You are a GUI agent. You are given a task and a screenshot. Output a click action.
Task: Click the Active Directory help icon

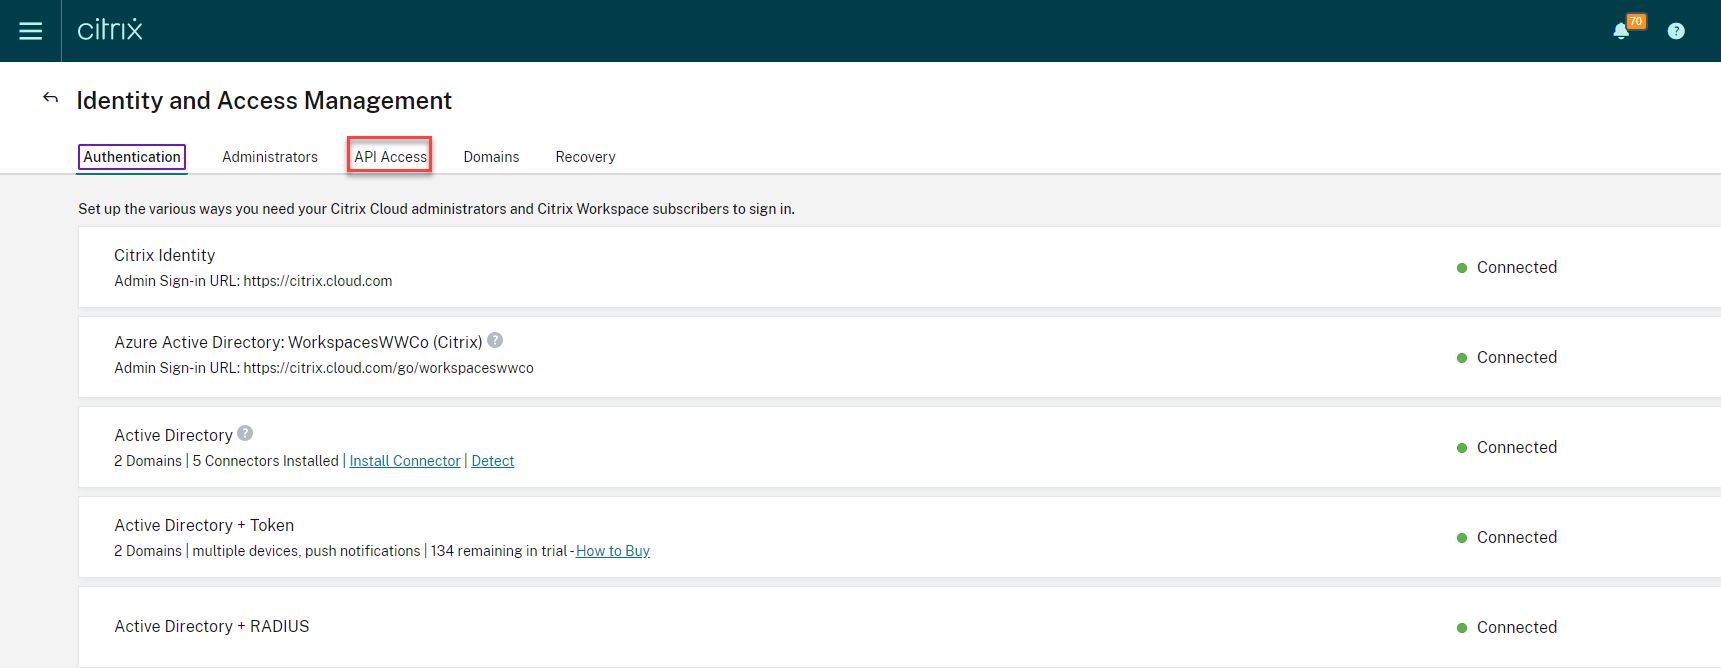point(245,433)
